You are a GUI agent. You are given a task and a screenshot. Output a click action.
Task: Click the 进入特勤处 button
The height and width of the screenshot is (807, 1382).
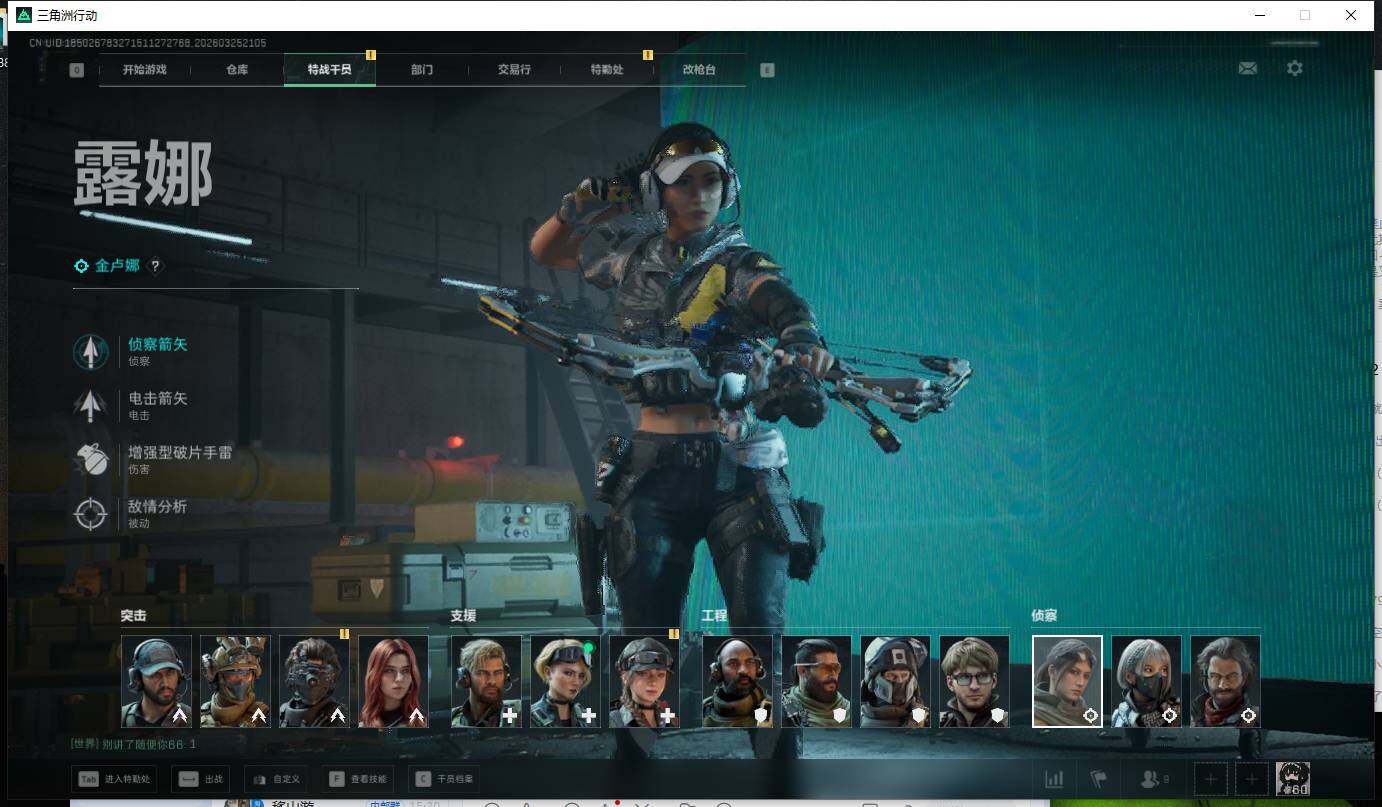click(114, 779)
